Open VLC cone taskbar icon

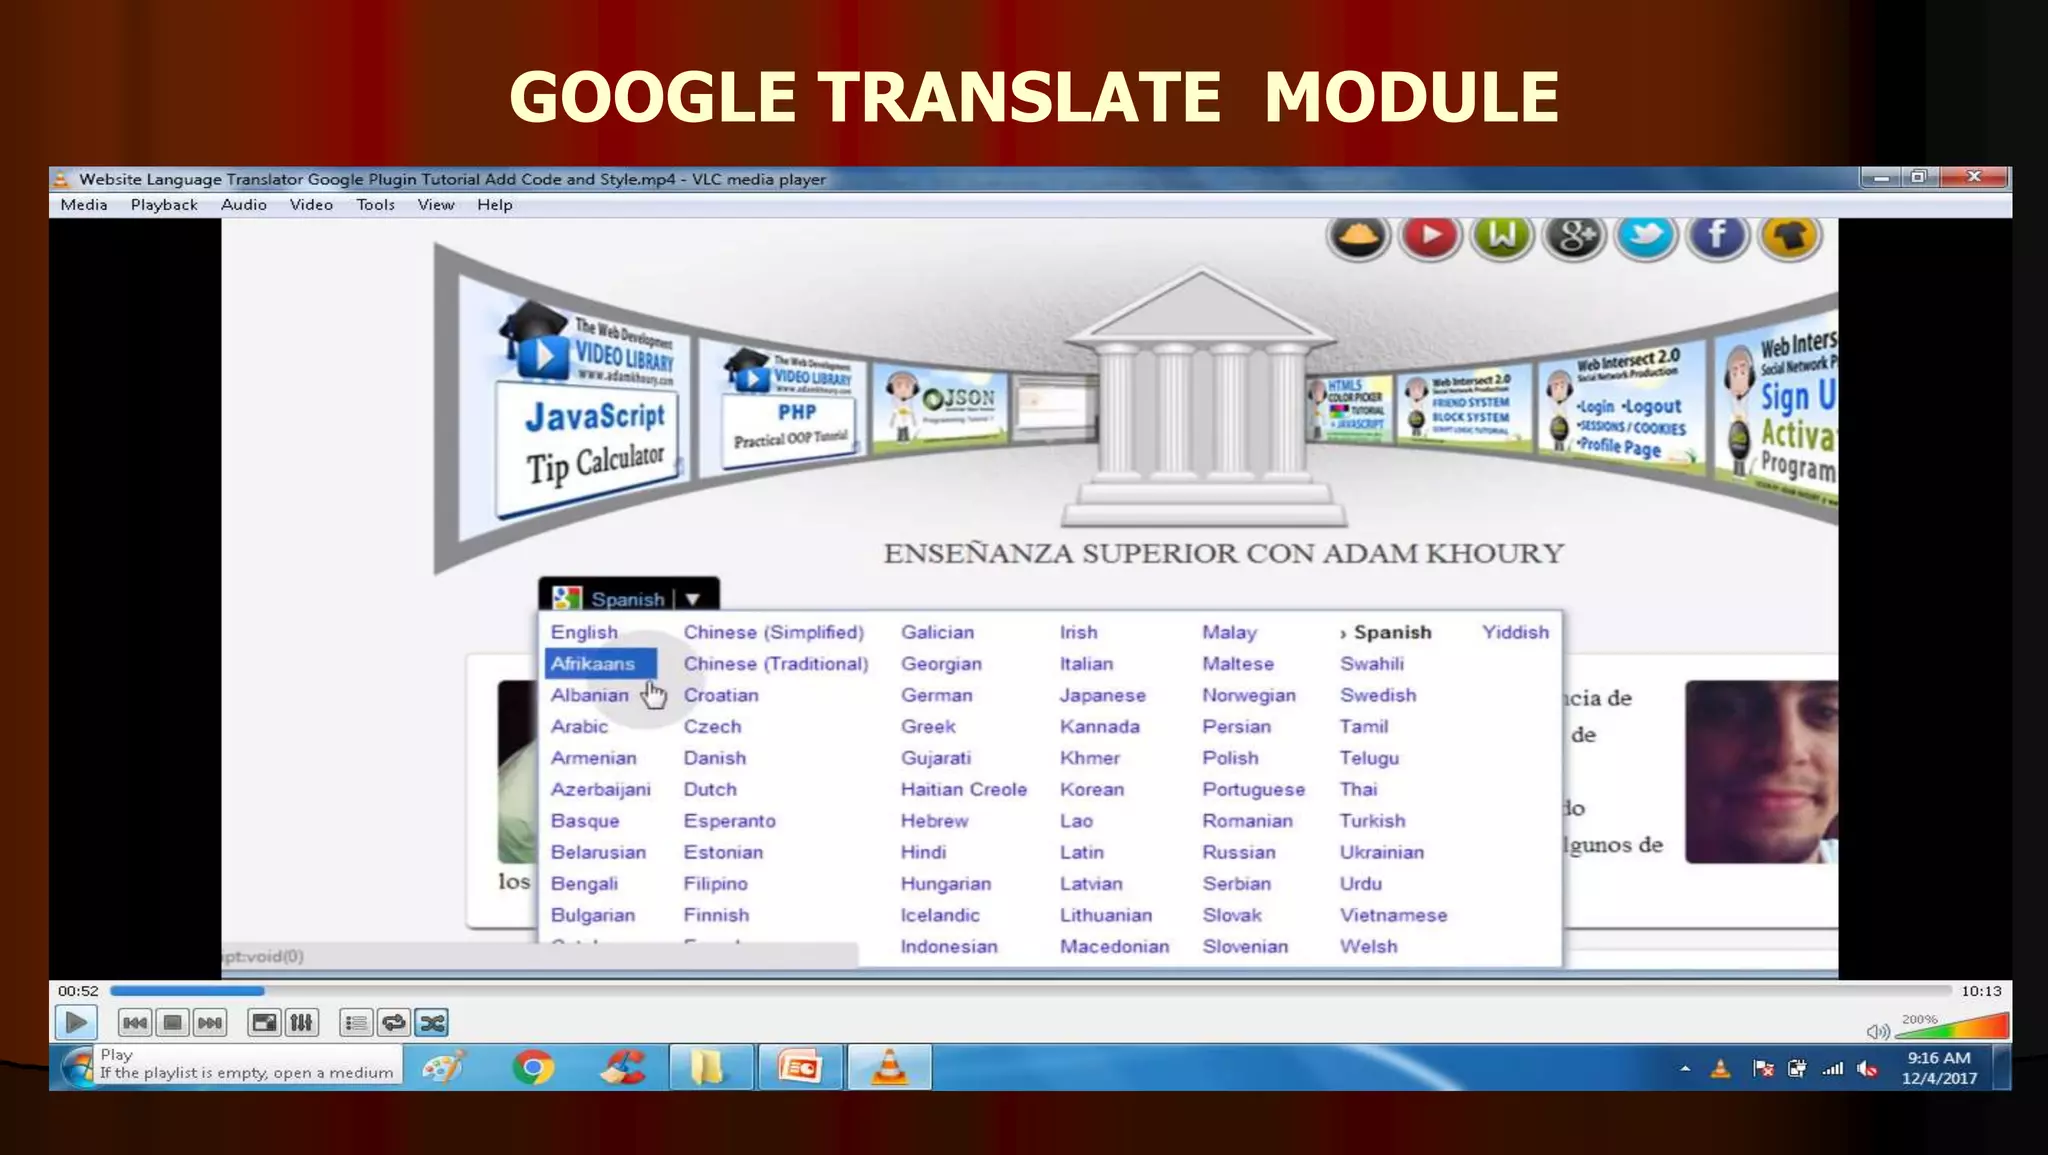(x=889, y=1067)
